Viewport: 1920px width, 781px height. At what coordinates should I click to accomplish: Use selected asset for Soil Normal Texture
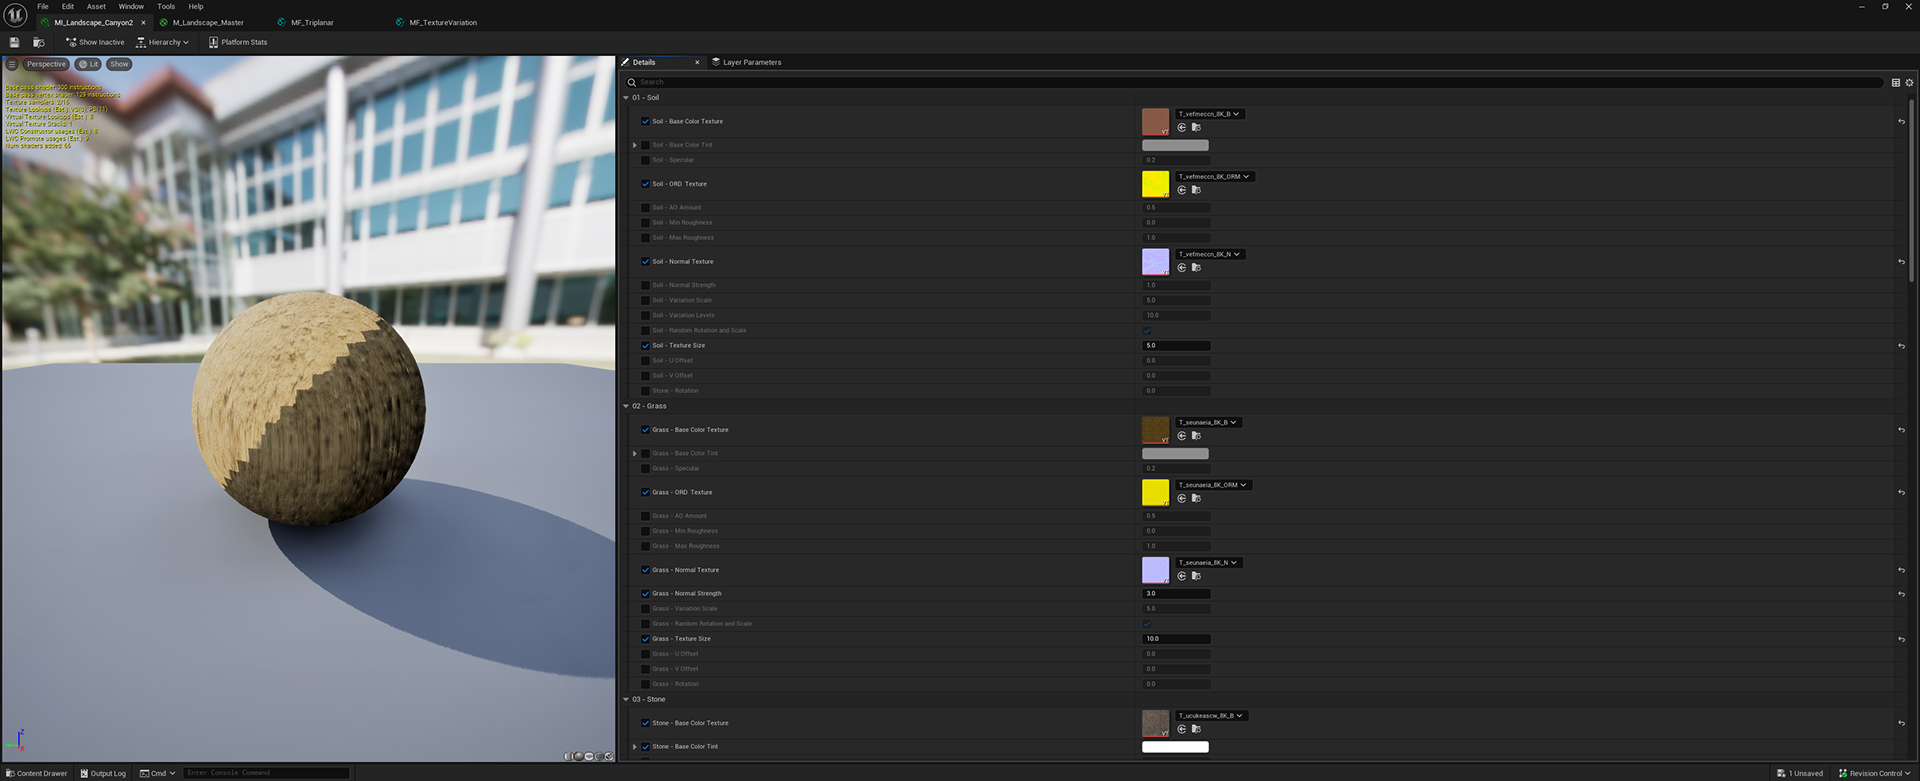(x=1182, y=267)
